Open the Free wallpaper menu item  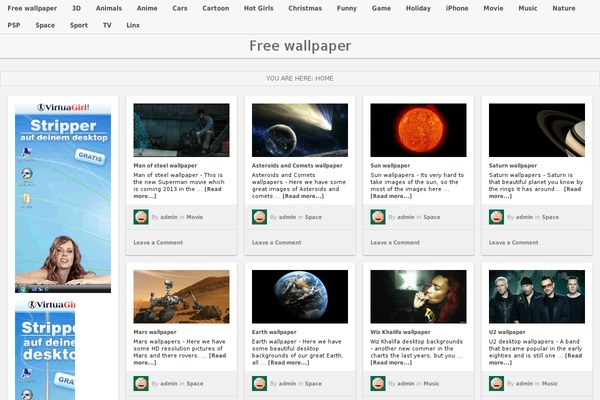coord(32,8)
